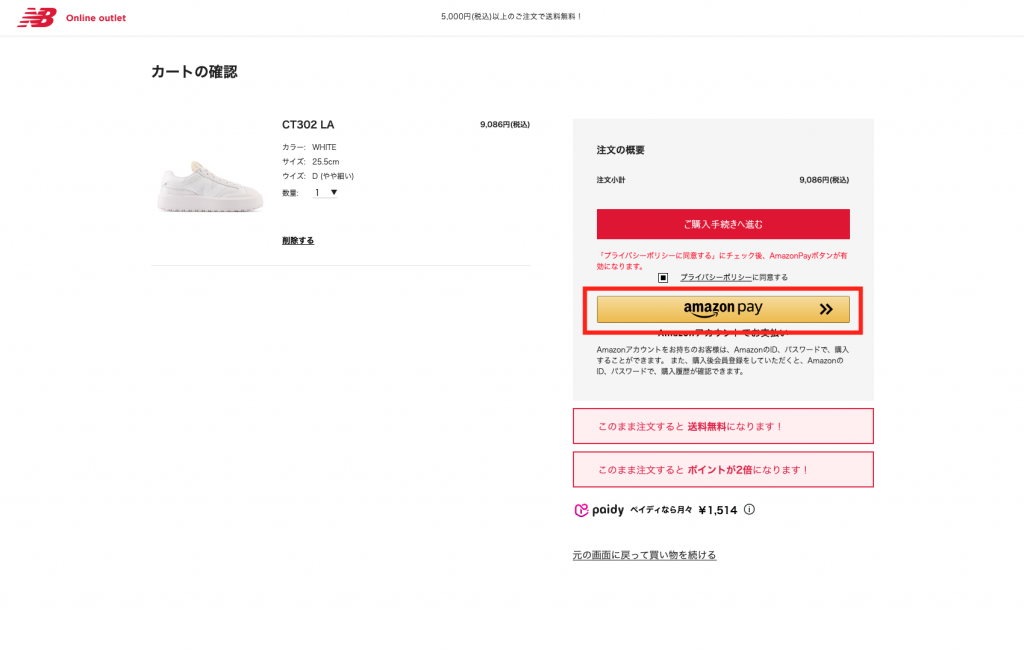The width and height of the screenshot is (1024, 652).
Task: Open the プライバシーポリシー link
Action: coord(716,277)
